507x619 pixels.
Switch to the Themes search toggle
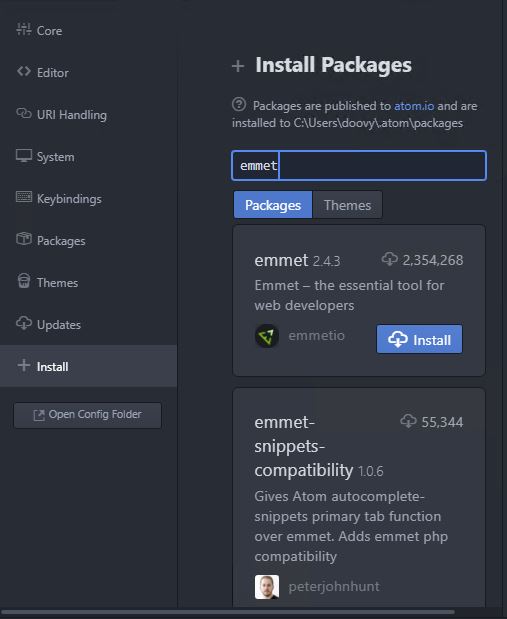click(x=347, y=205)
